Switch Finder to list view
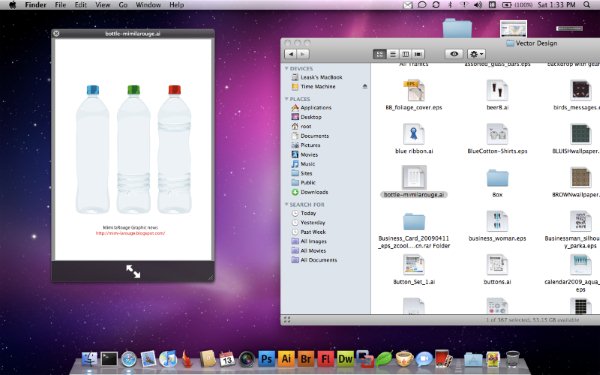The width and height of the screenshot is (600, 375). point(393,54)
